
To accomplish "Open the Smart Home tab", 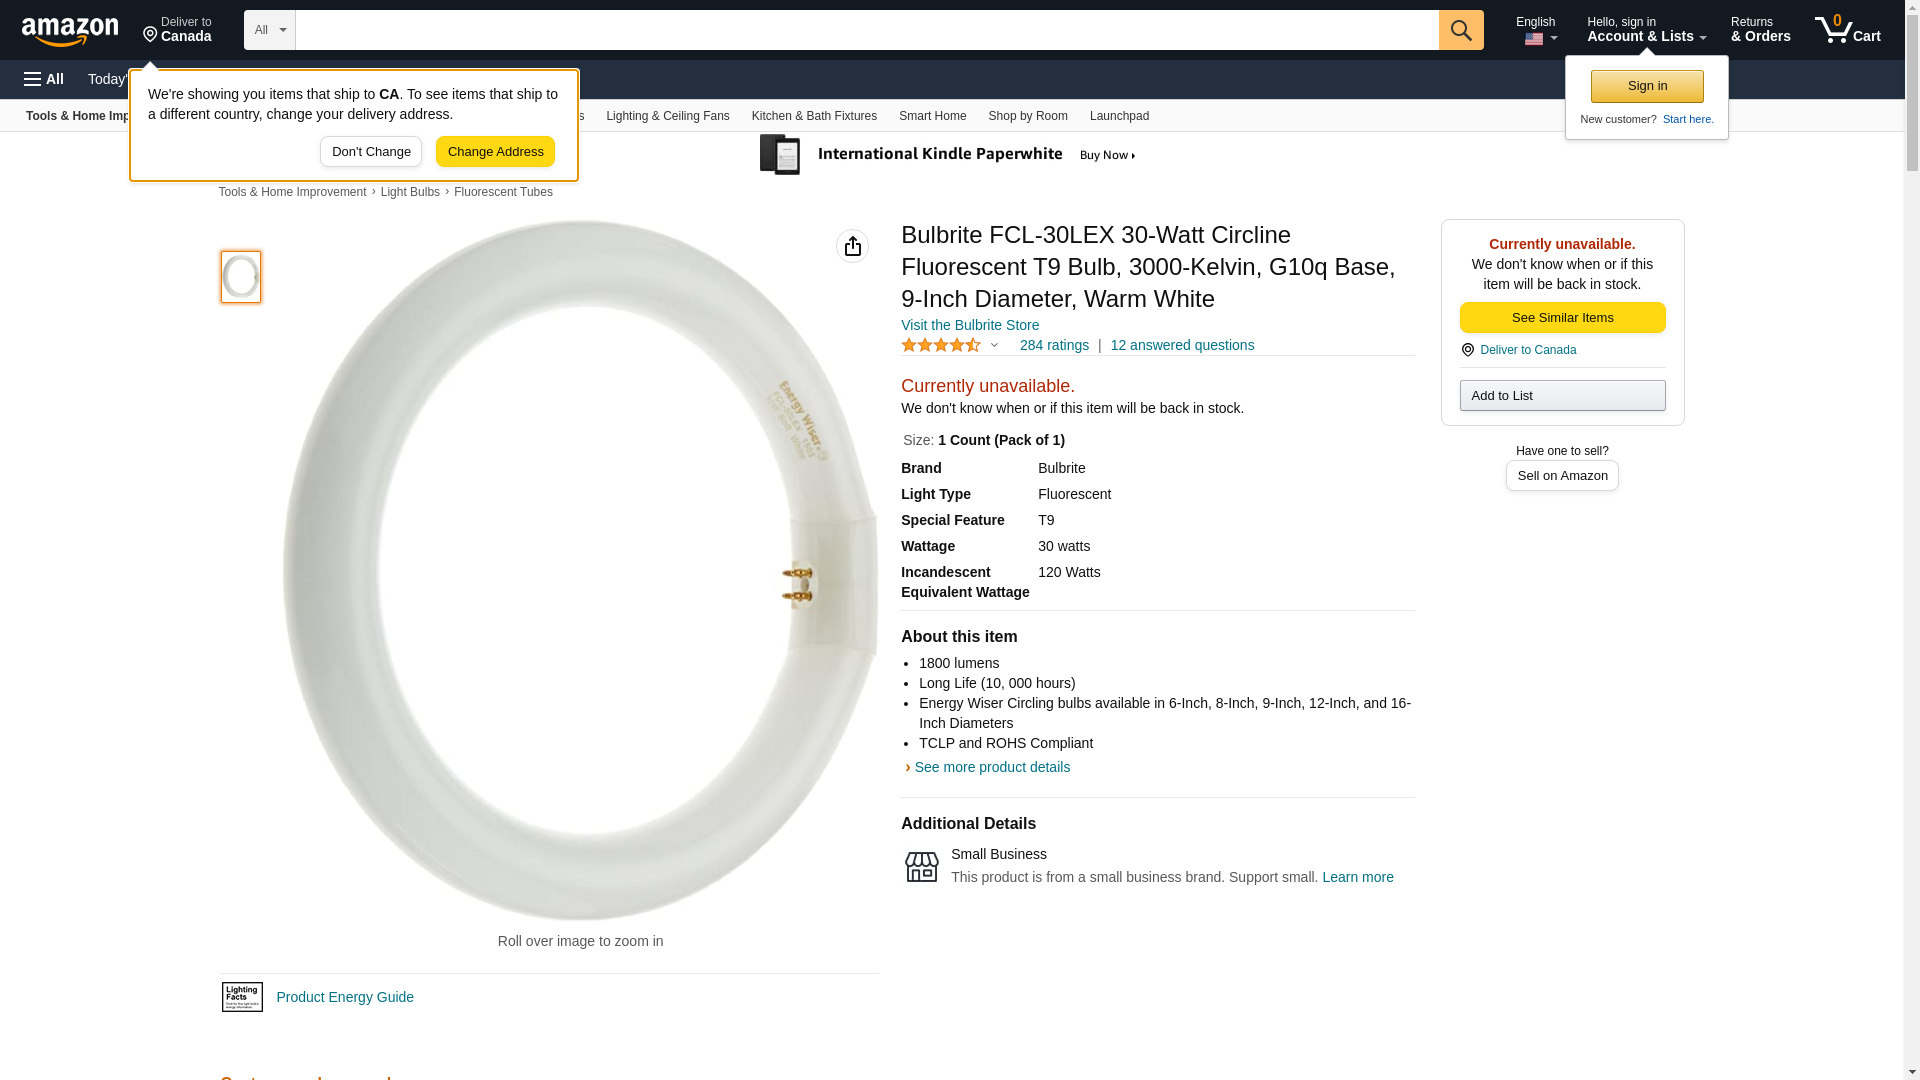I will (932, 116).
